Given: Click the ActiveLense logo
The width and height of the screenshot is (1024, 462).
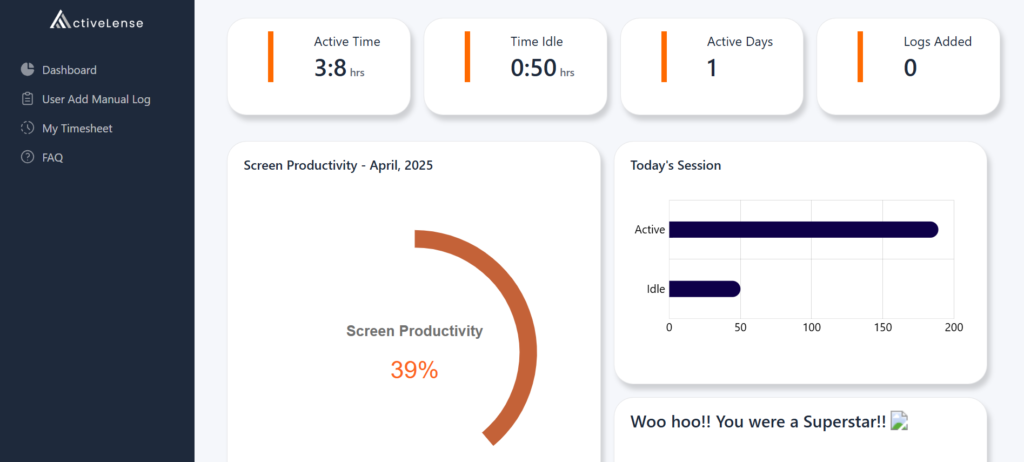Looking at the screenshot, I should 95,19.
